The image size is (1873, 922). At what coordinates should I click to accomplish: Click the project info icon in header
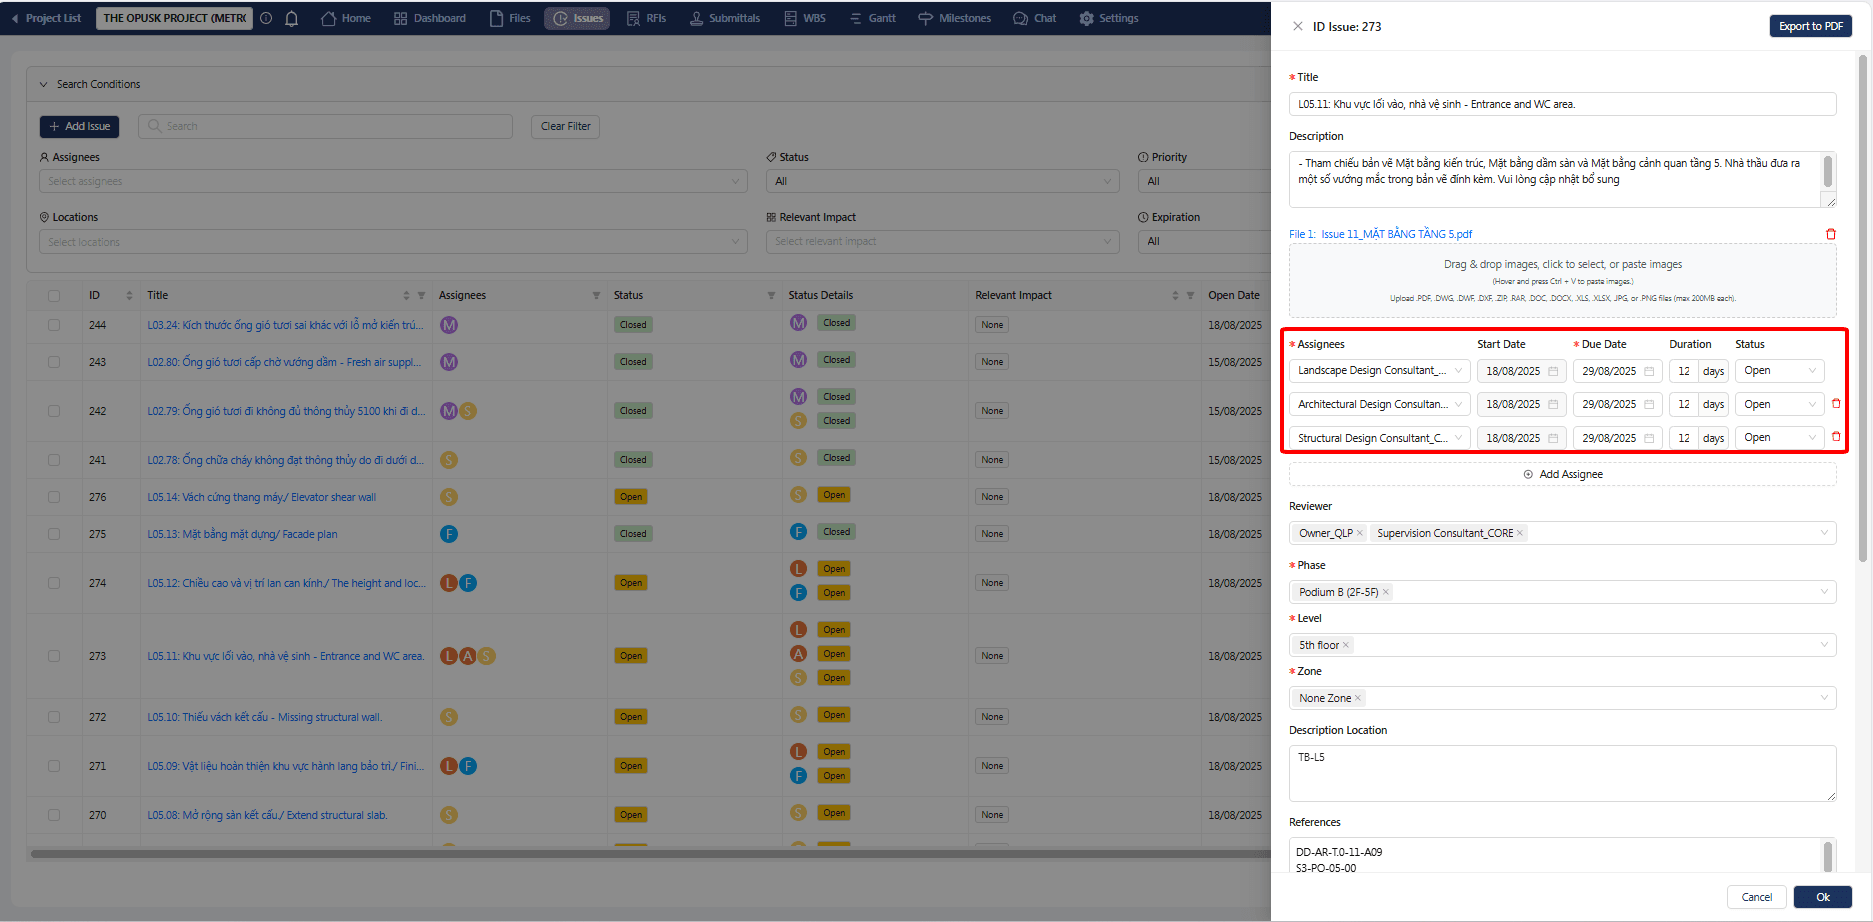coord(266,18)
